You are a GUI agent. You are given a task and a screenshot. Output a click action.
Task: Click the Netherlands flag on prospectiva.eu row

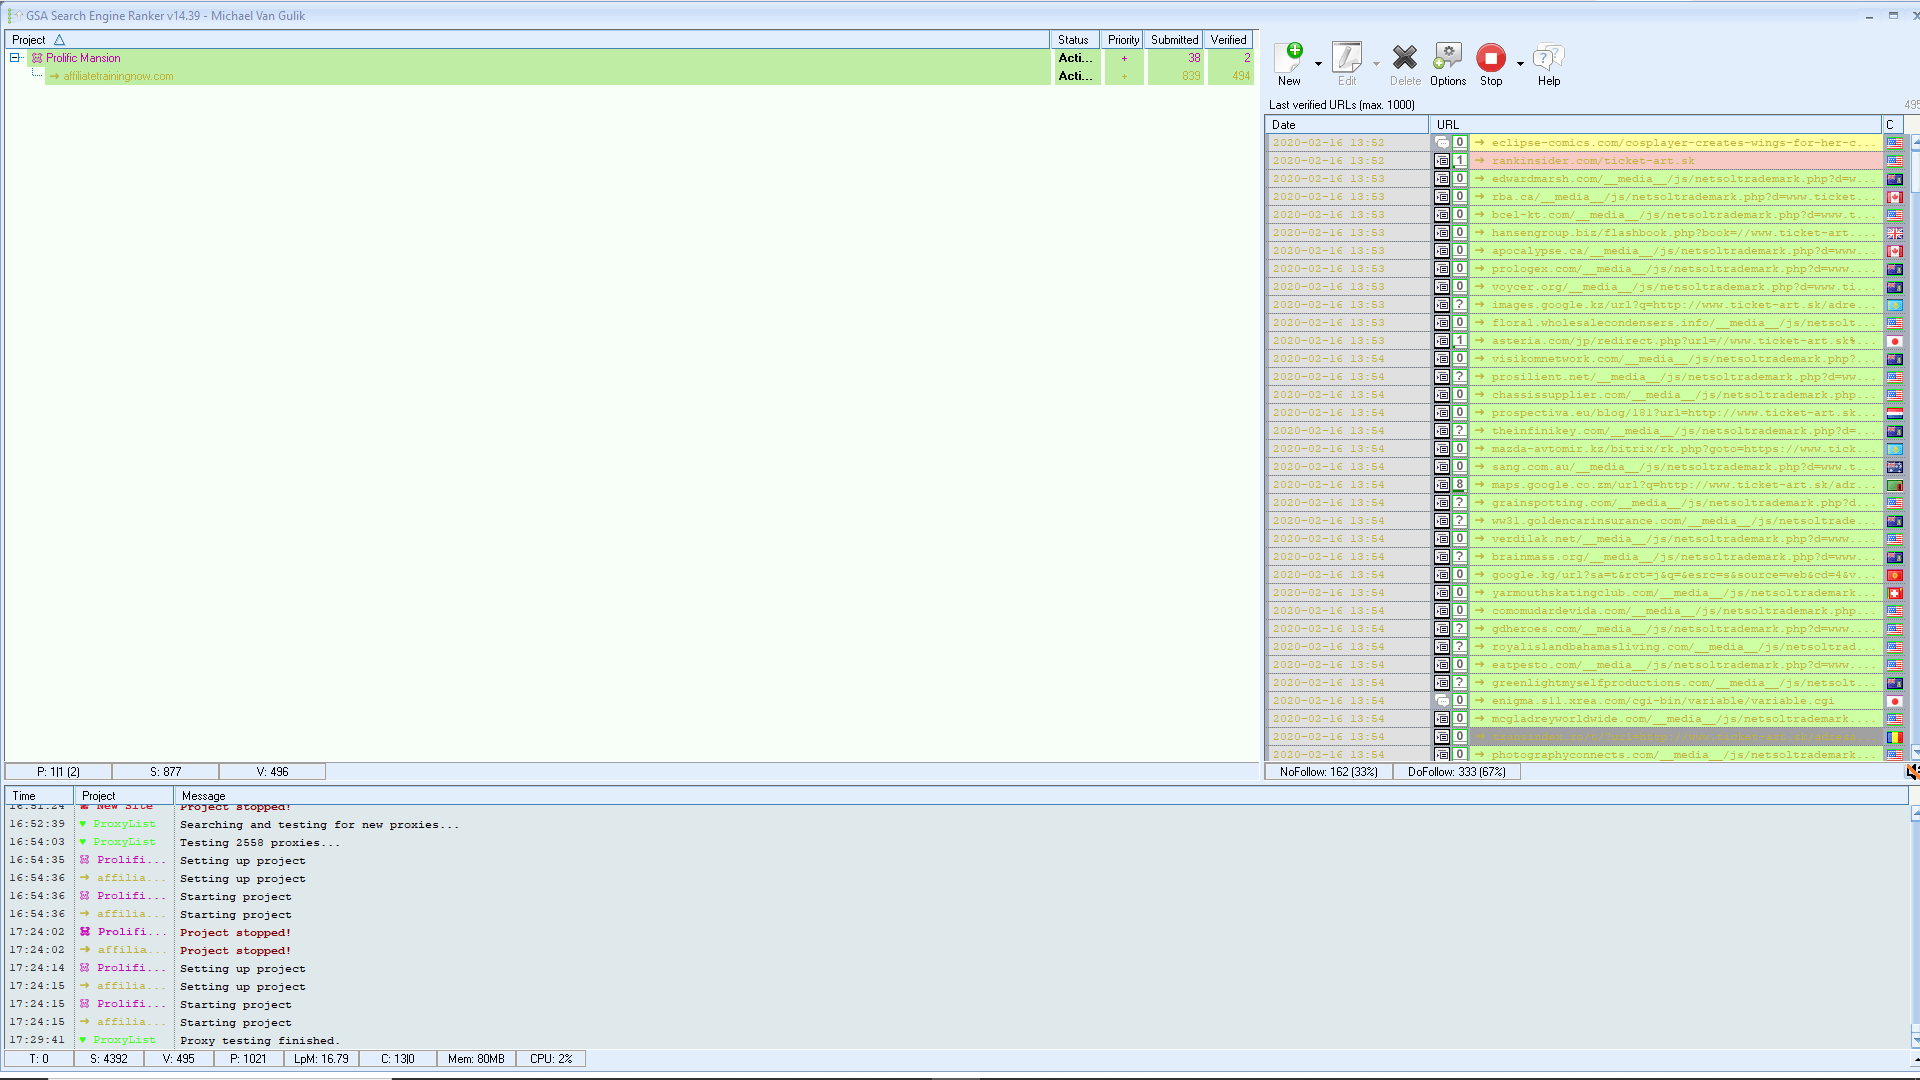pyautogui.click(x=1895, y=413)
